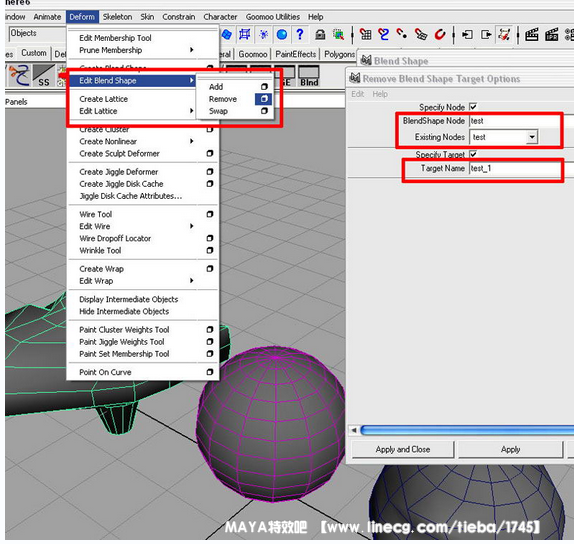Expand the Create Nonlinear submenu
574x544 pixels.
click(192, 141)
